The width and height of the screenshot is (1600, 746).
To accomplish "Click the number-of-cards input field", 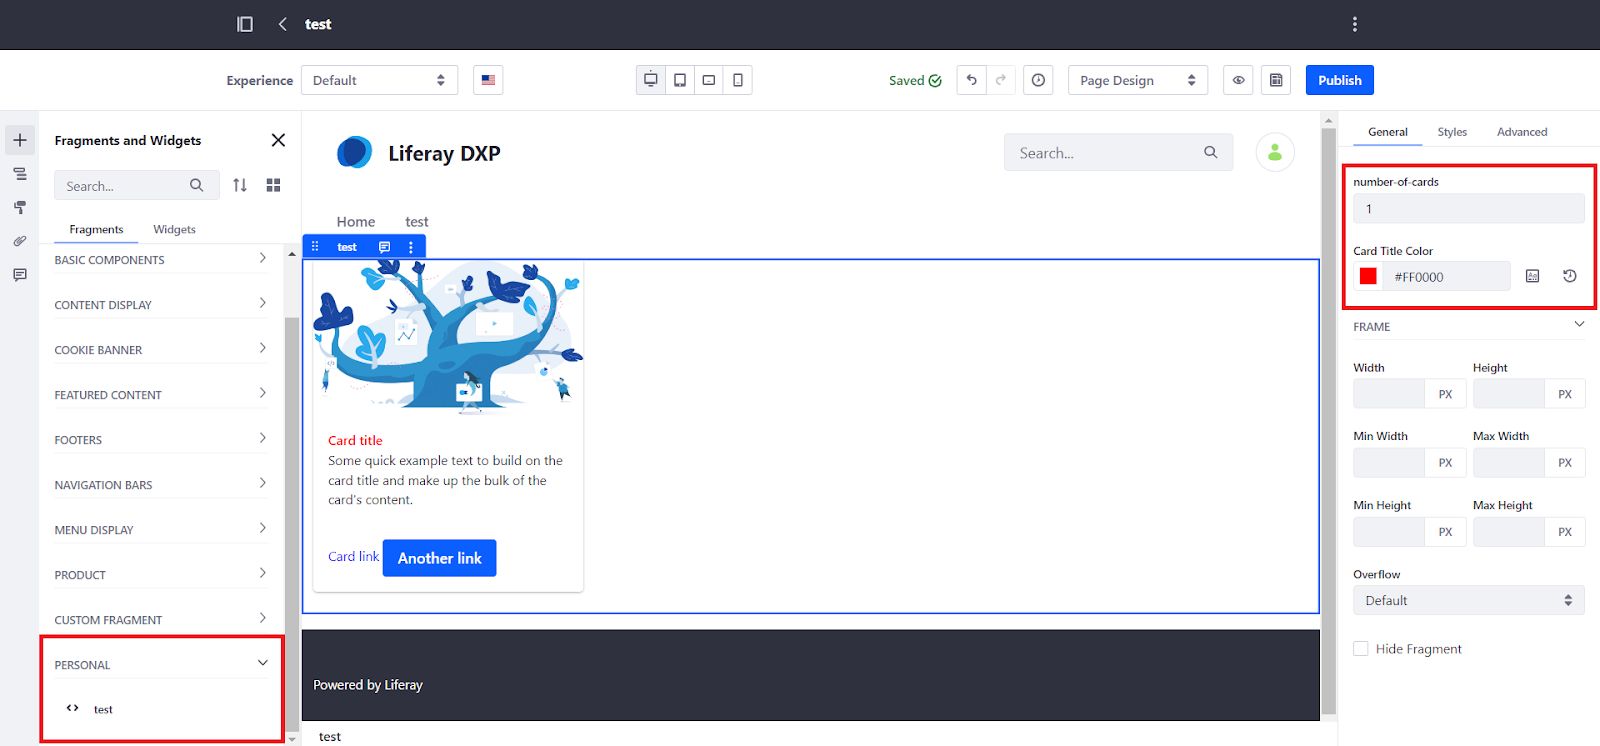I will coord(1469,209).
